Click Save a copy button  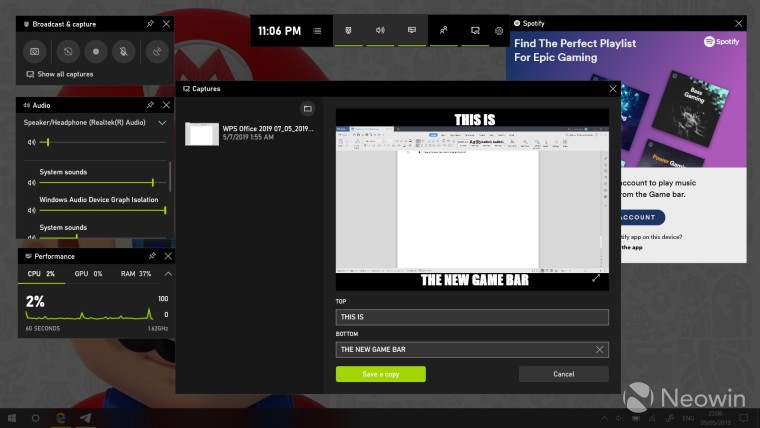380,374
